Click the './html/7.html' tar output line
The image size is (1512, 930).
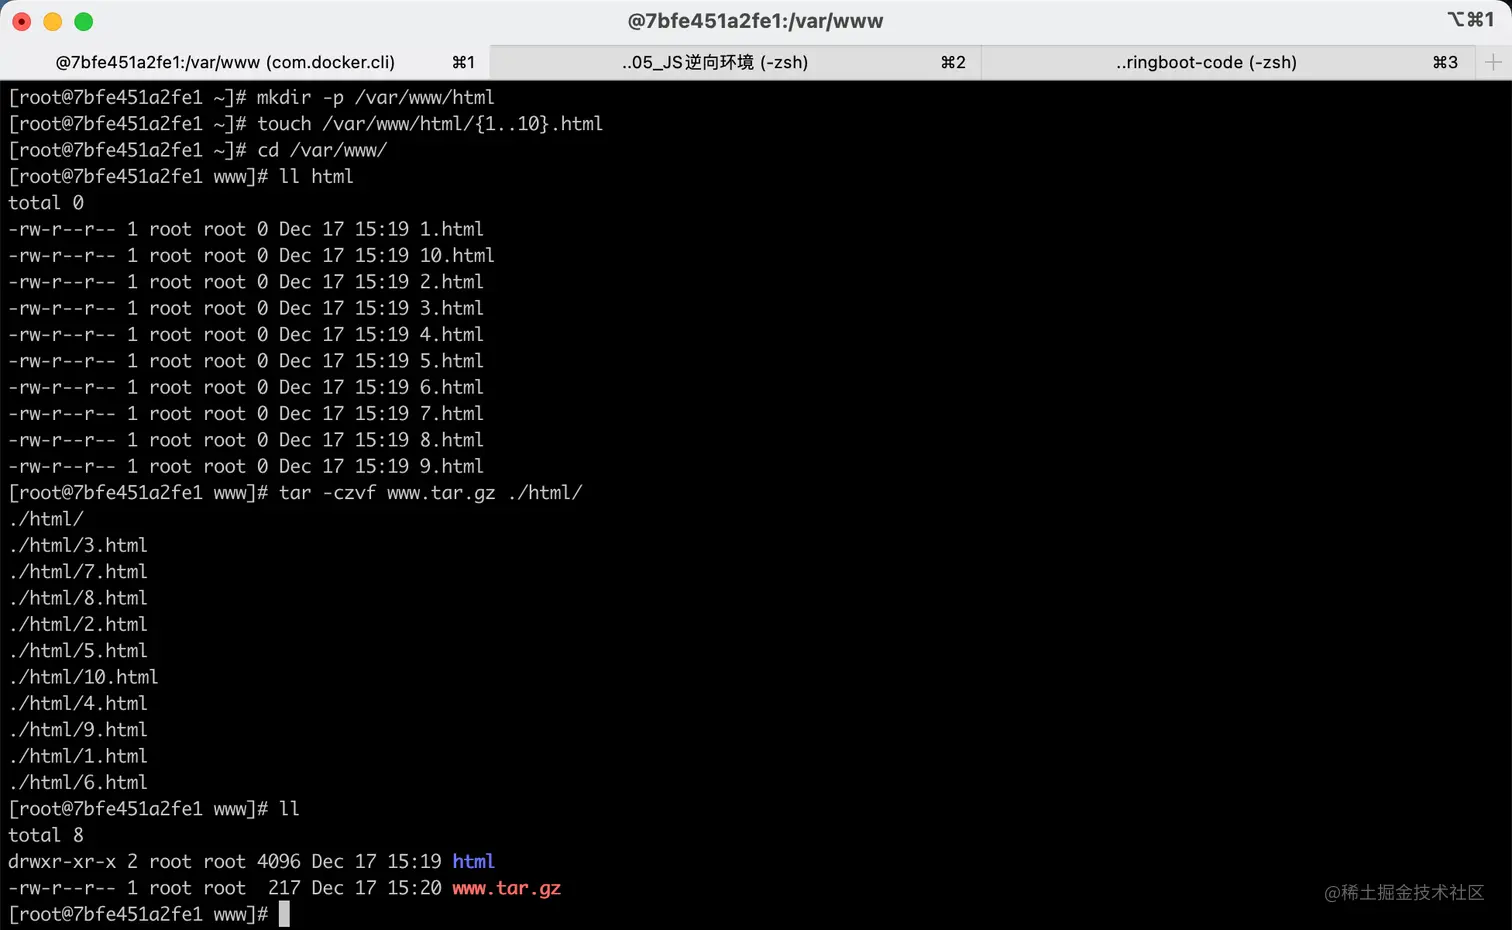click(78, 571)
